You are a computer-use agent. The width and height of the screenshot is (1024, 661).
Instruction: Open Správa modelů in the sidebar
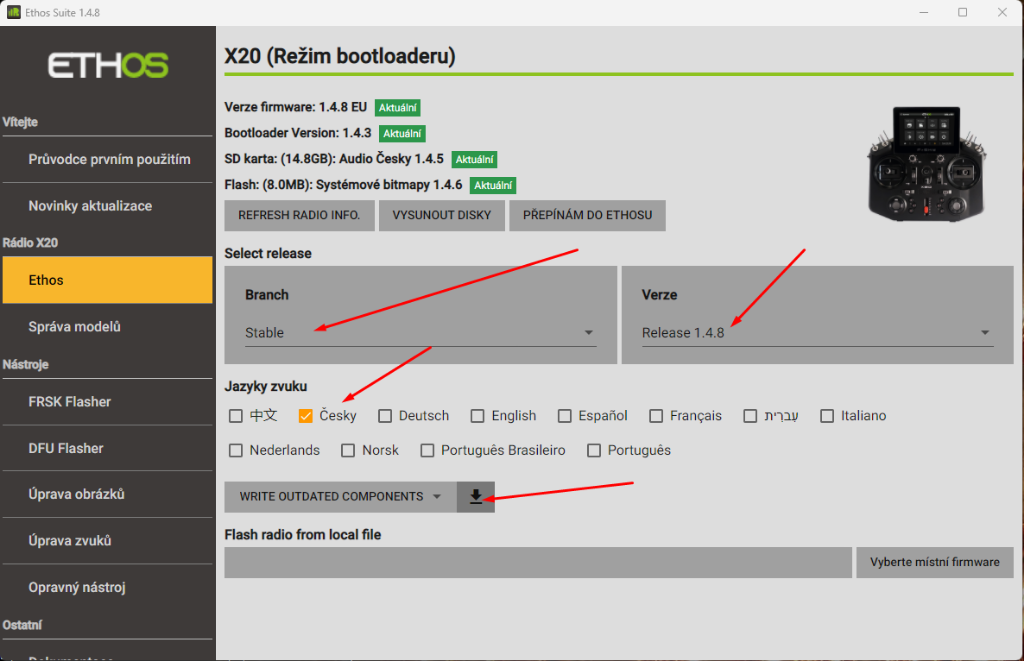click(75, 327)
